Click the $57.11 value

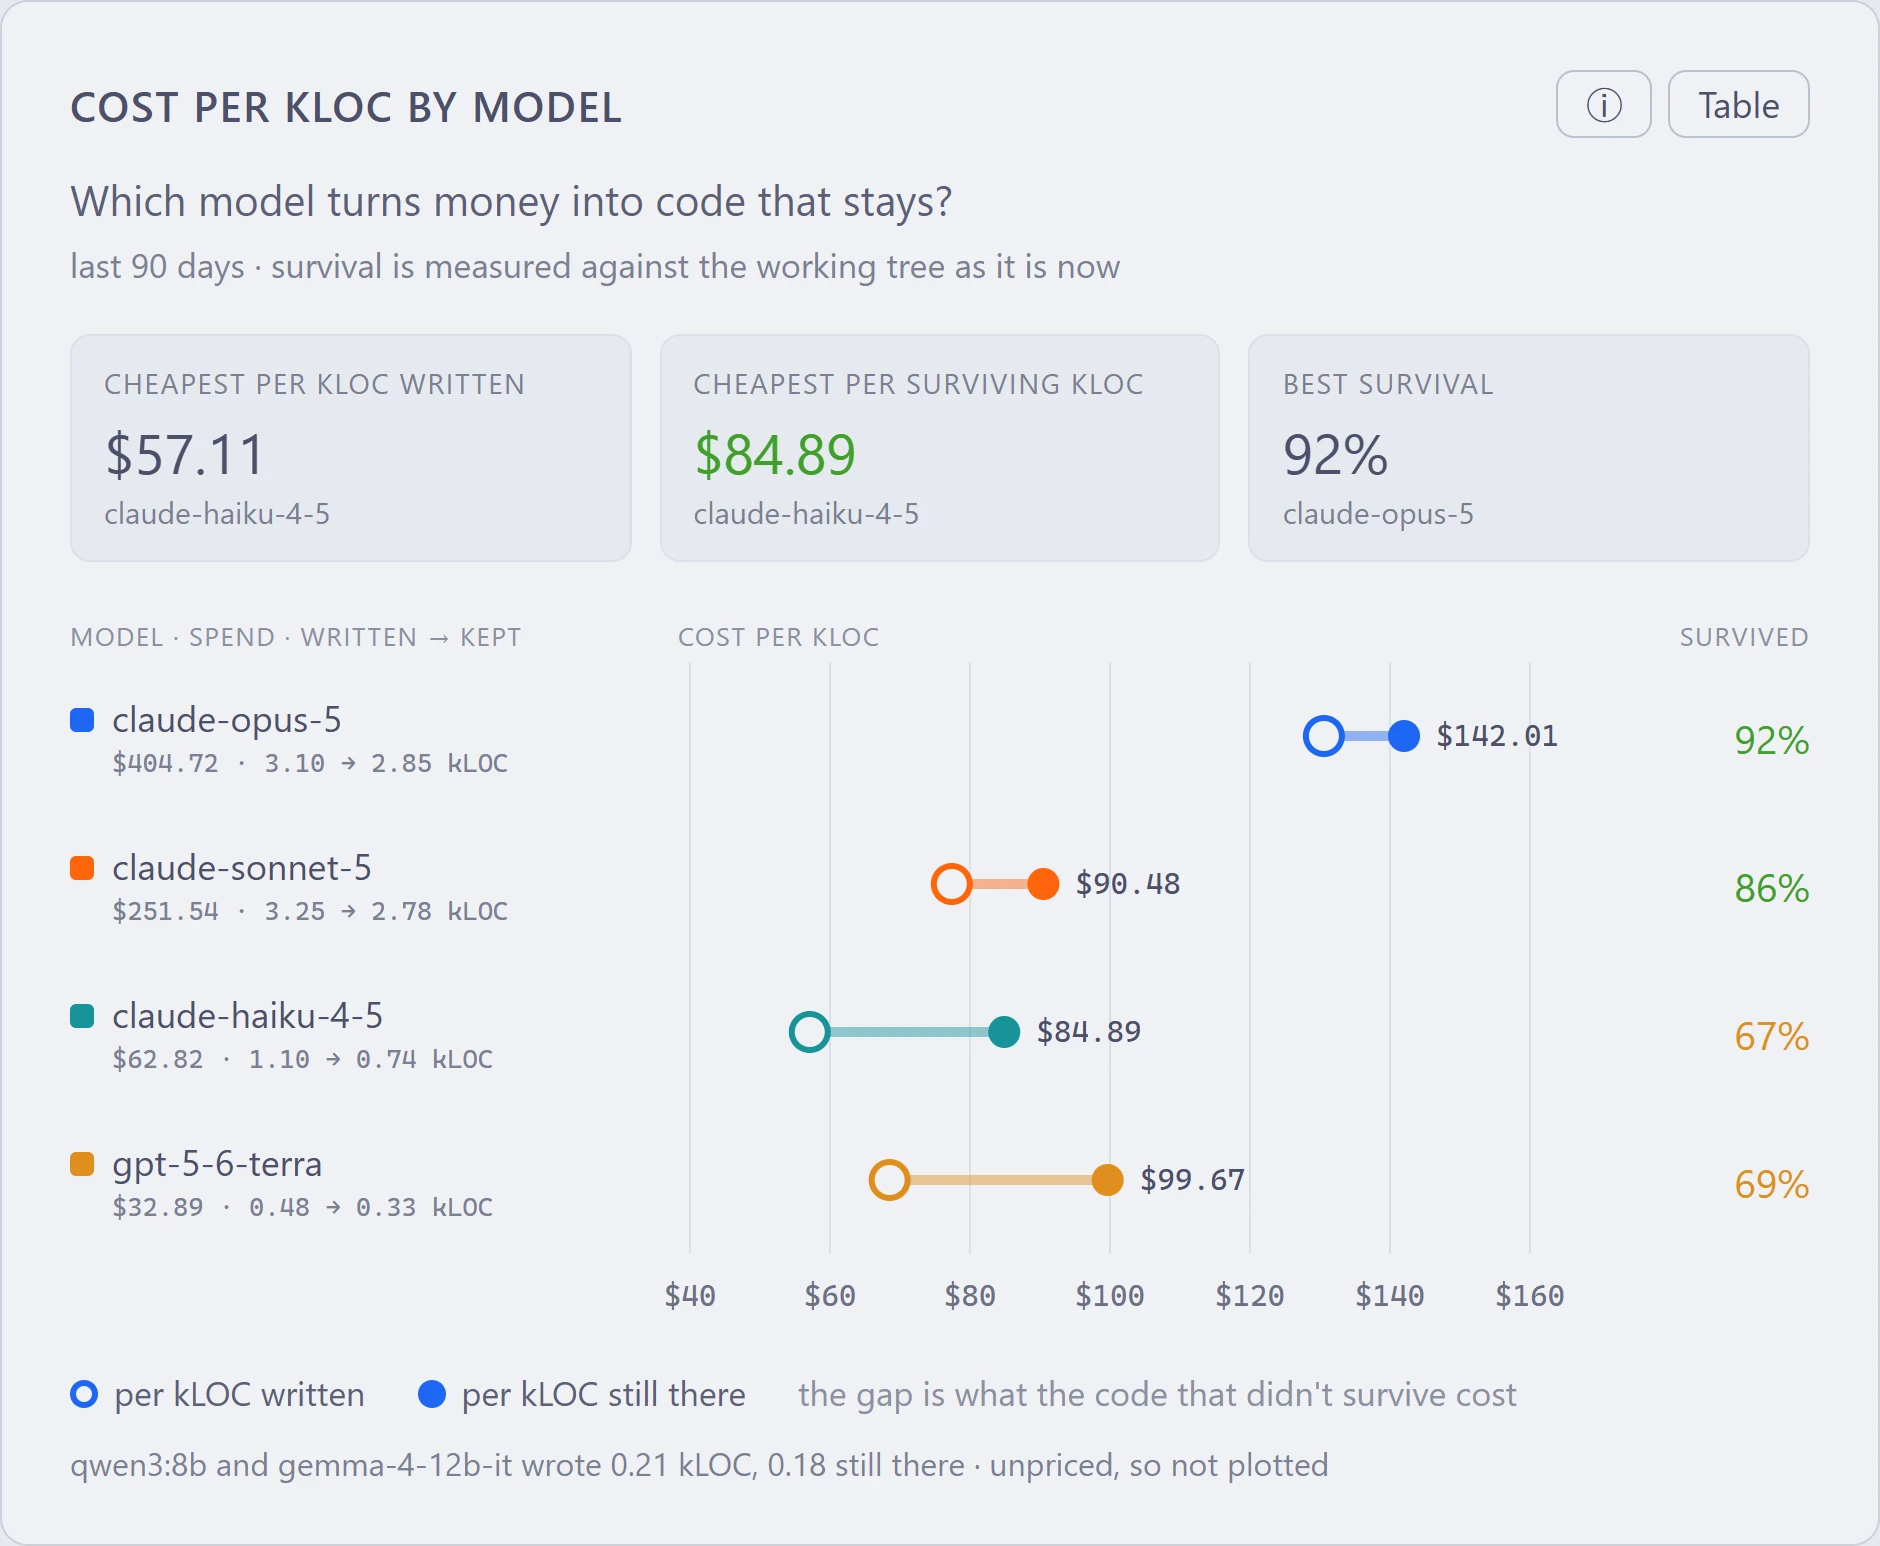tap(185, 455)
